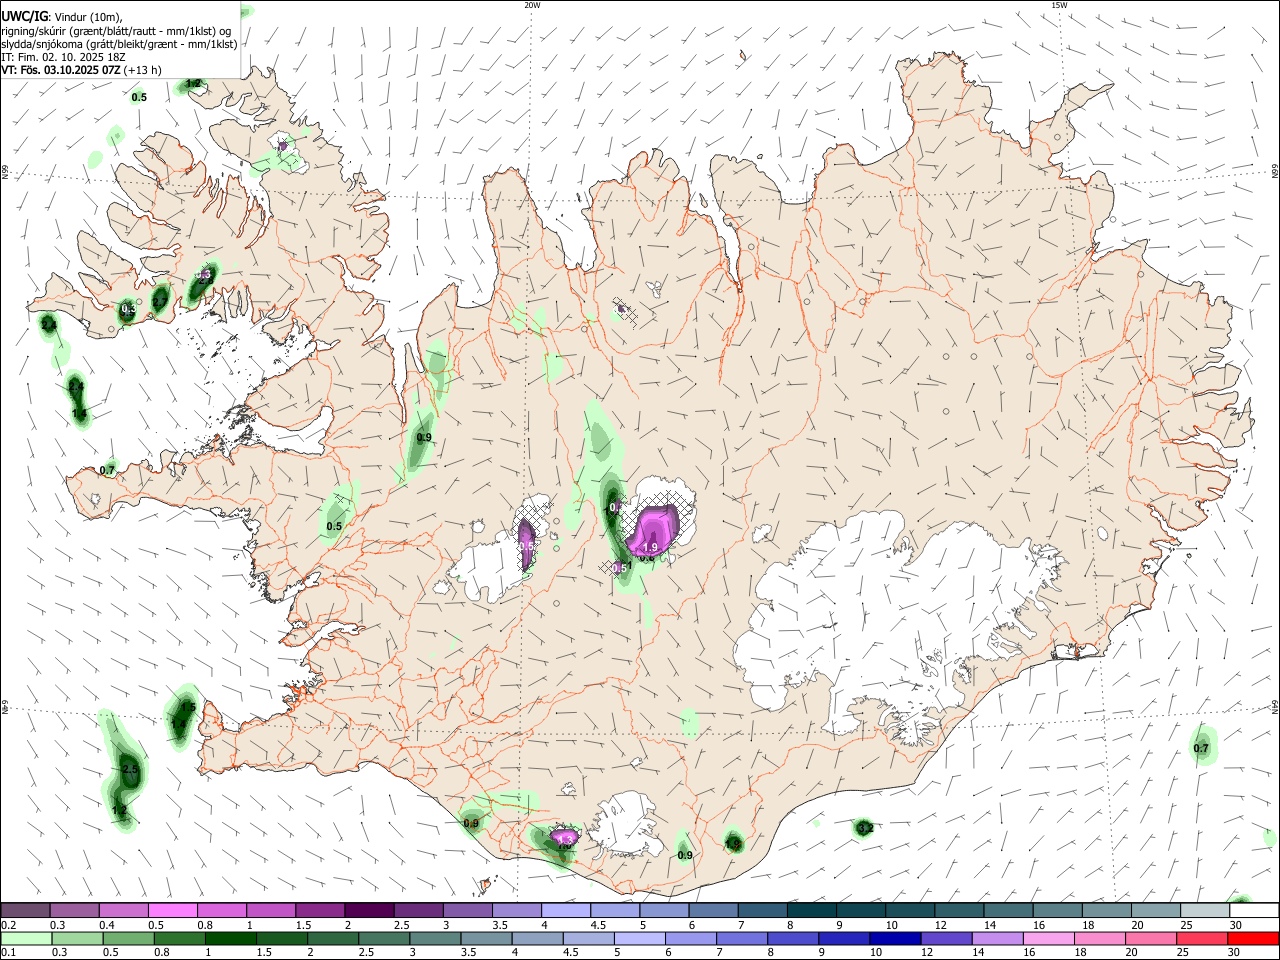Pick the bright red 30 swatch in rain legend
The image size is (1280, 960).
(x=1255, y=938)
